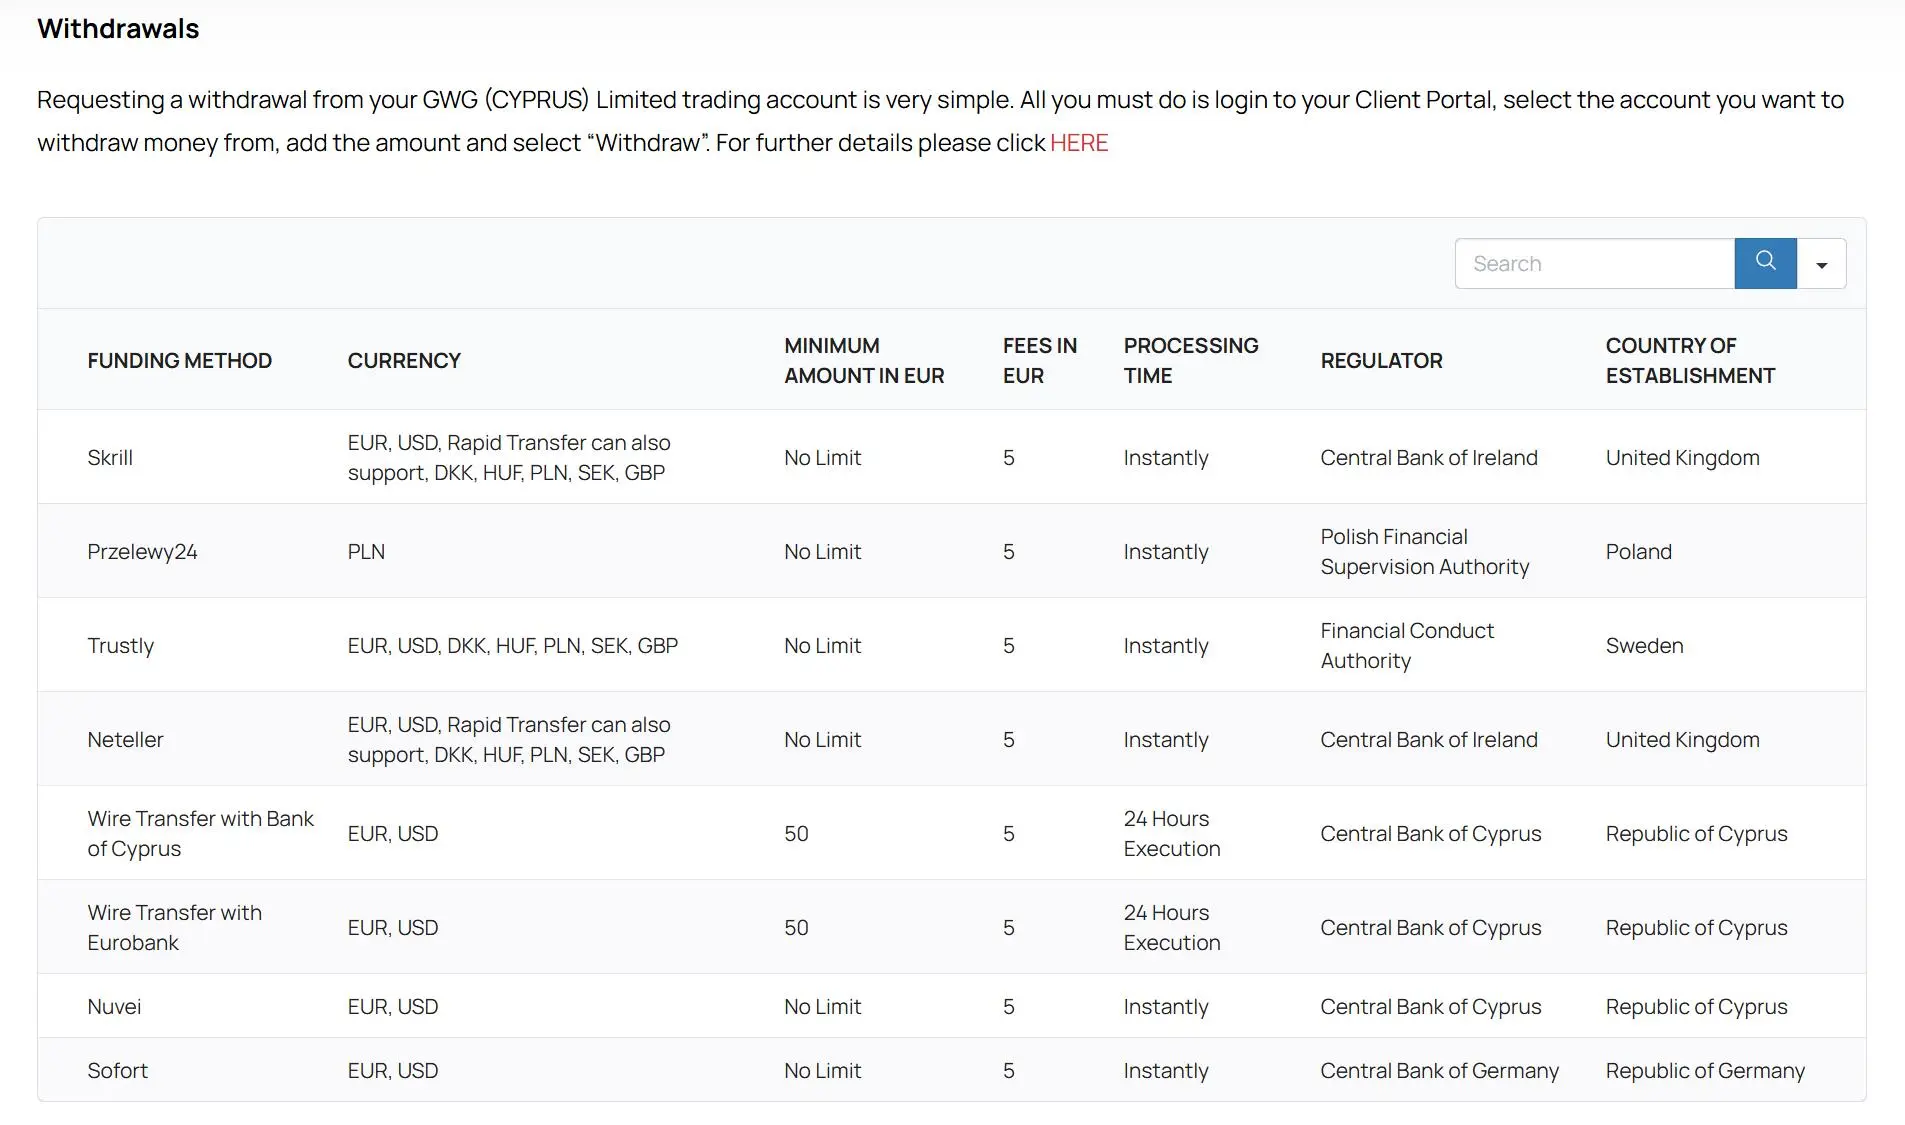
Task: Click the PLN currency cell for Przelewy24
Action: pos(366,551)
